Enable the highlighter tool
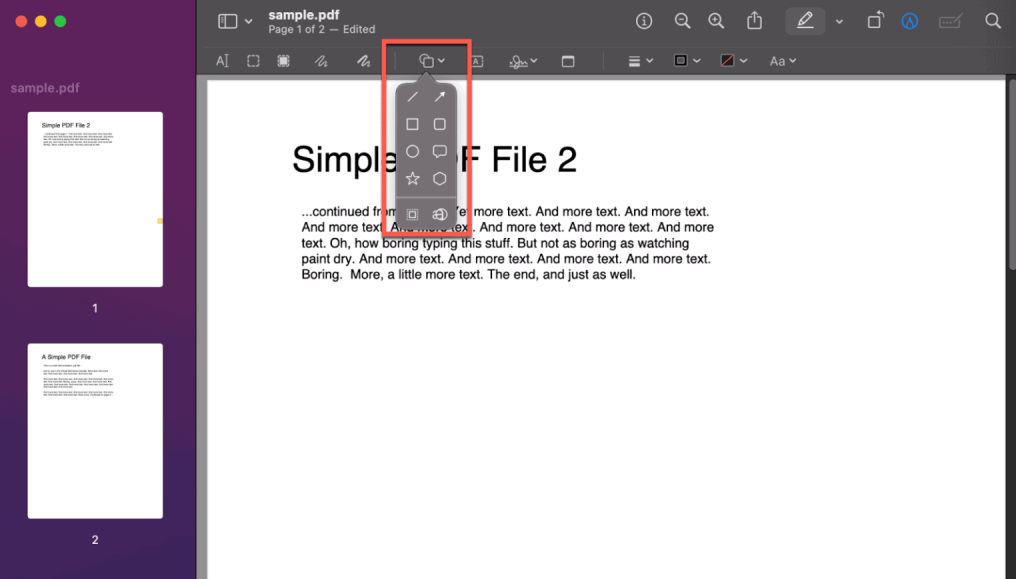 805,20
